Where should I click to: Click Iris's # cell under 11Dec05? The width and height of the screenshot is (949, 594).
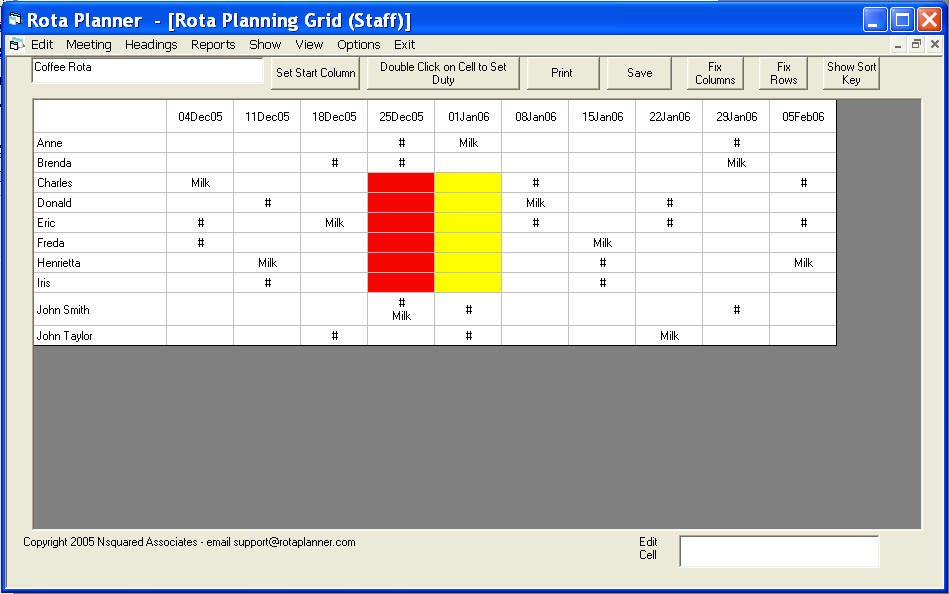(x=267, y=283)
